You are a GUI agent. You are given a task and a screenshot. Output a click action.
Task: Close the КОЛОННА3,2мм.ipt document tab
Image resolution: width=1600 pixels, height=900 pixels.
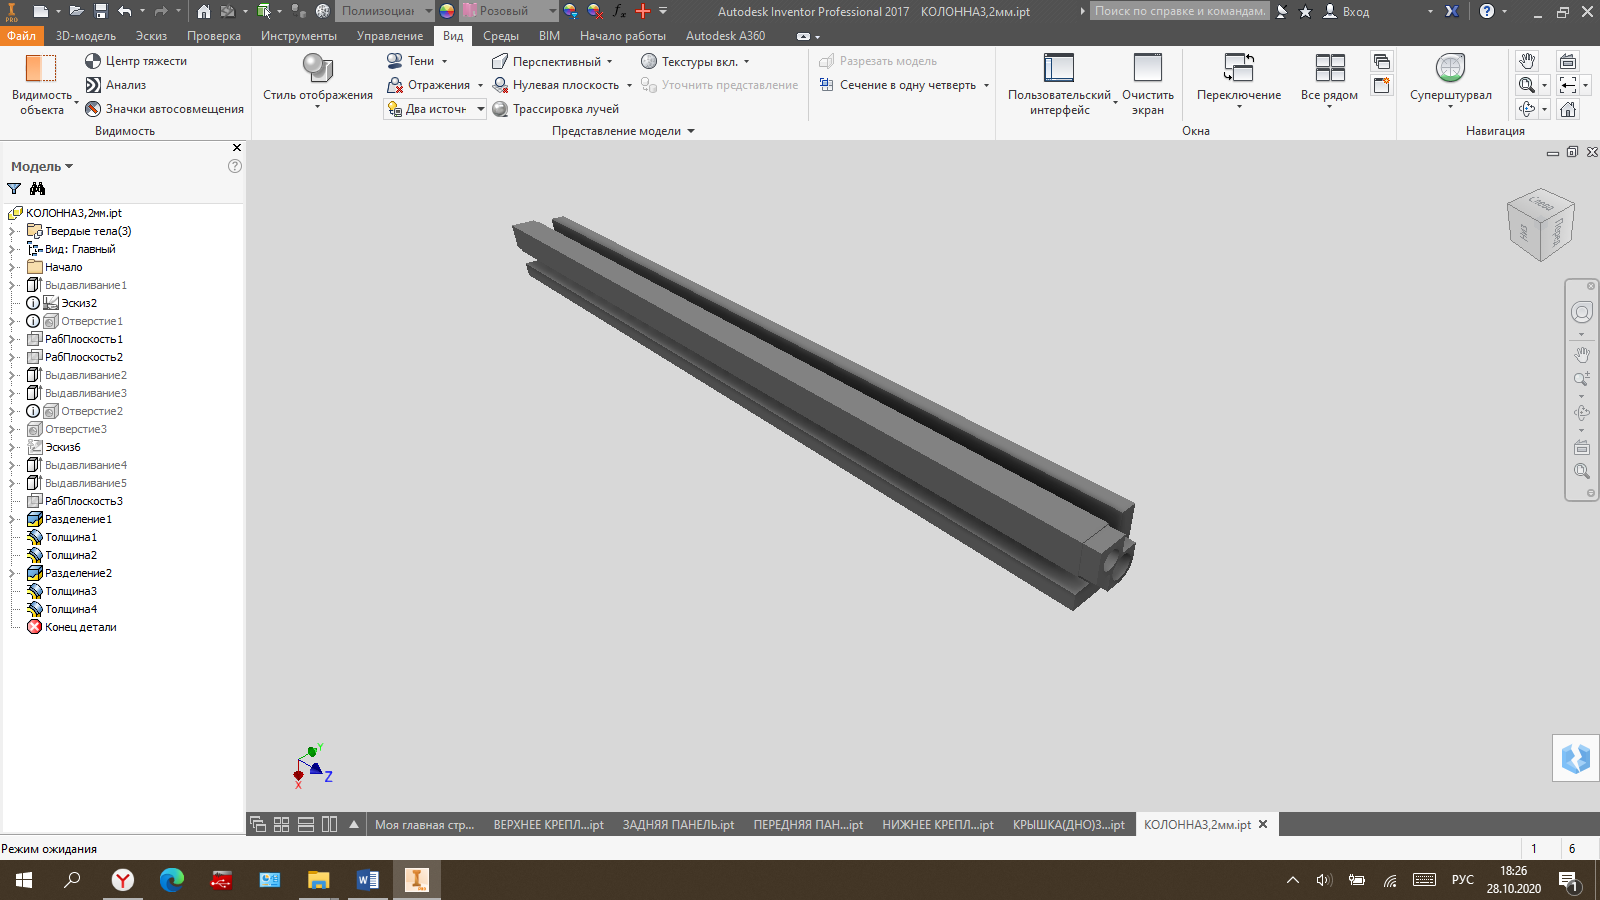[x=1263, y=824]
